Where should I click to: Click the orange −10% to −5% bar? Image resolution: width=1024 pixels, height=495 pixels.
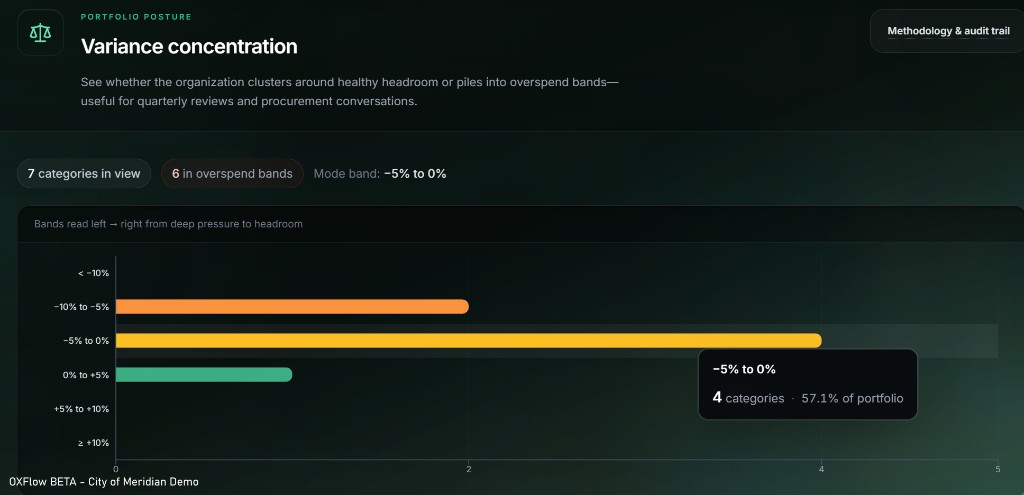[x=292, y=306]
